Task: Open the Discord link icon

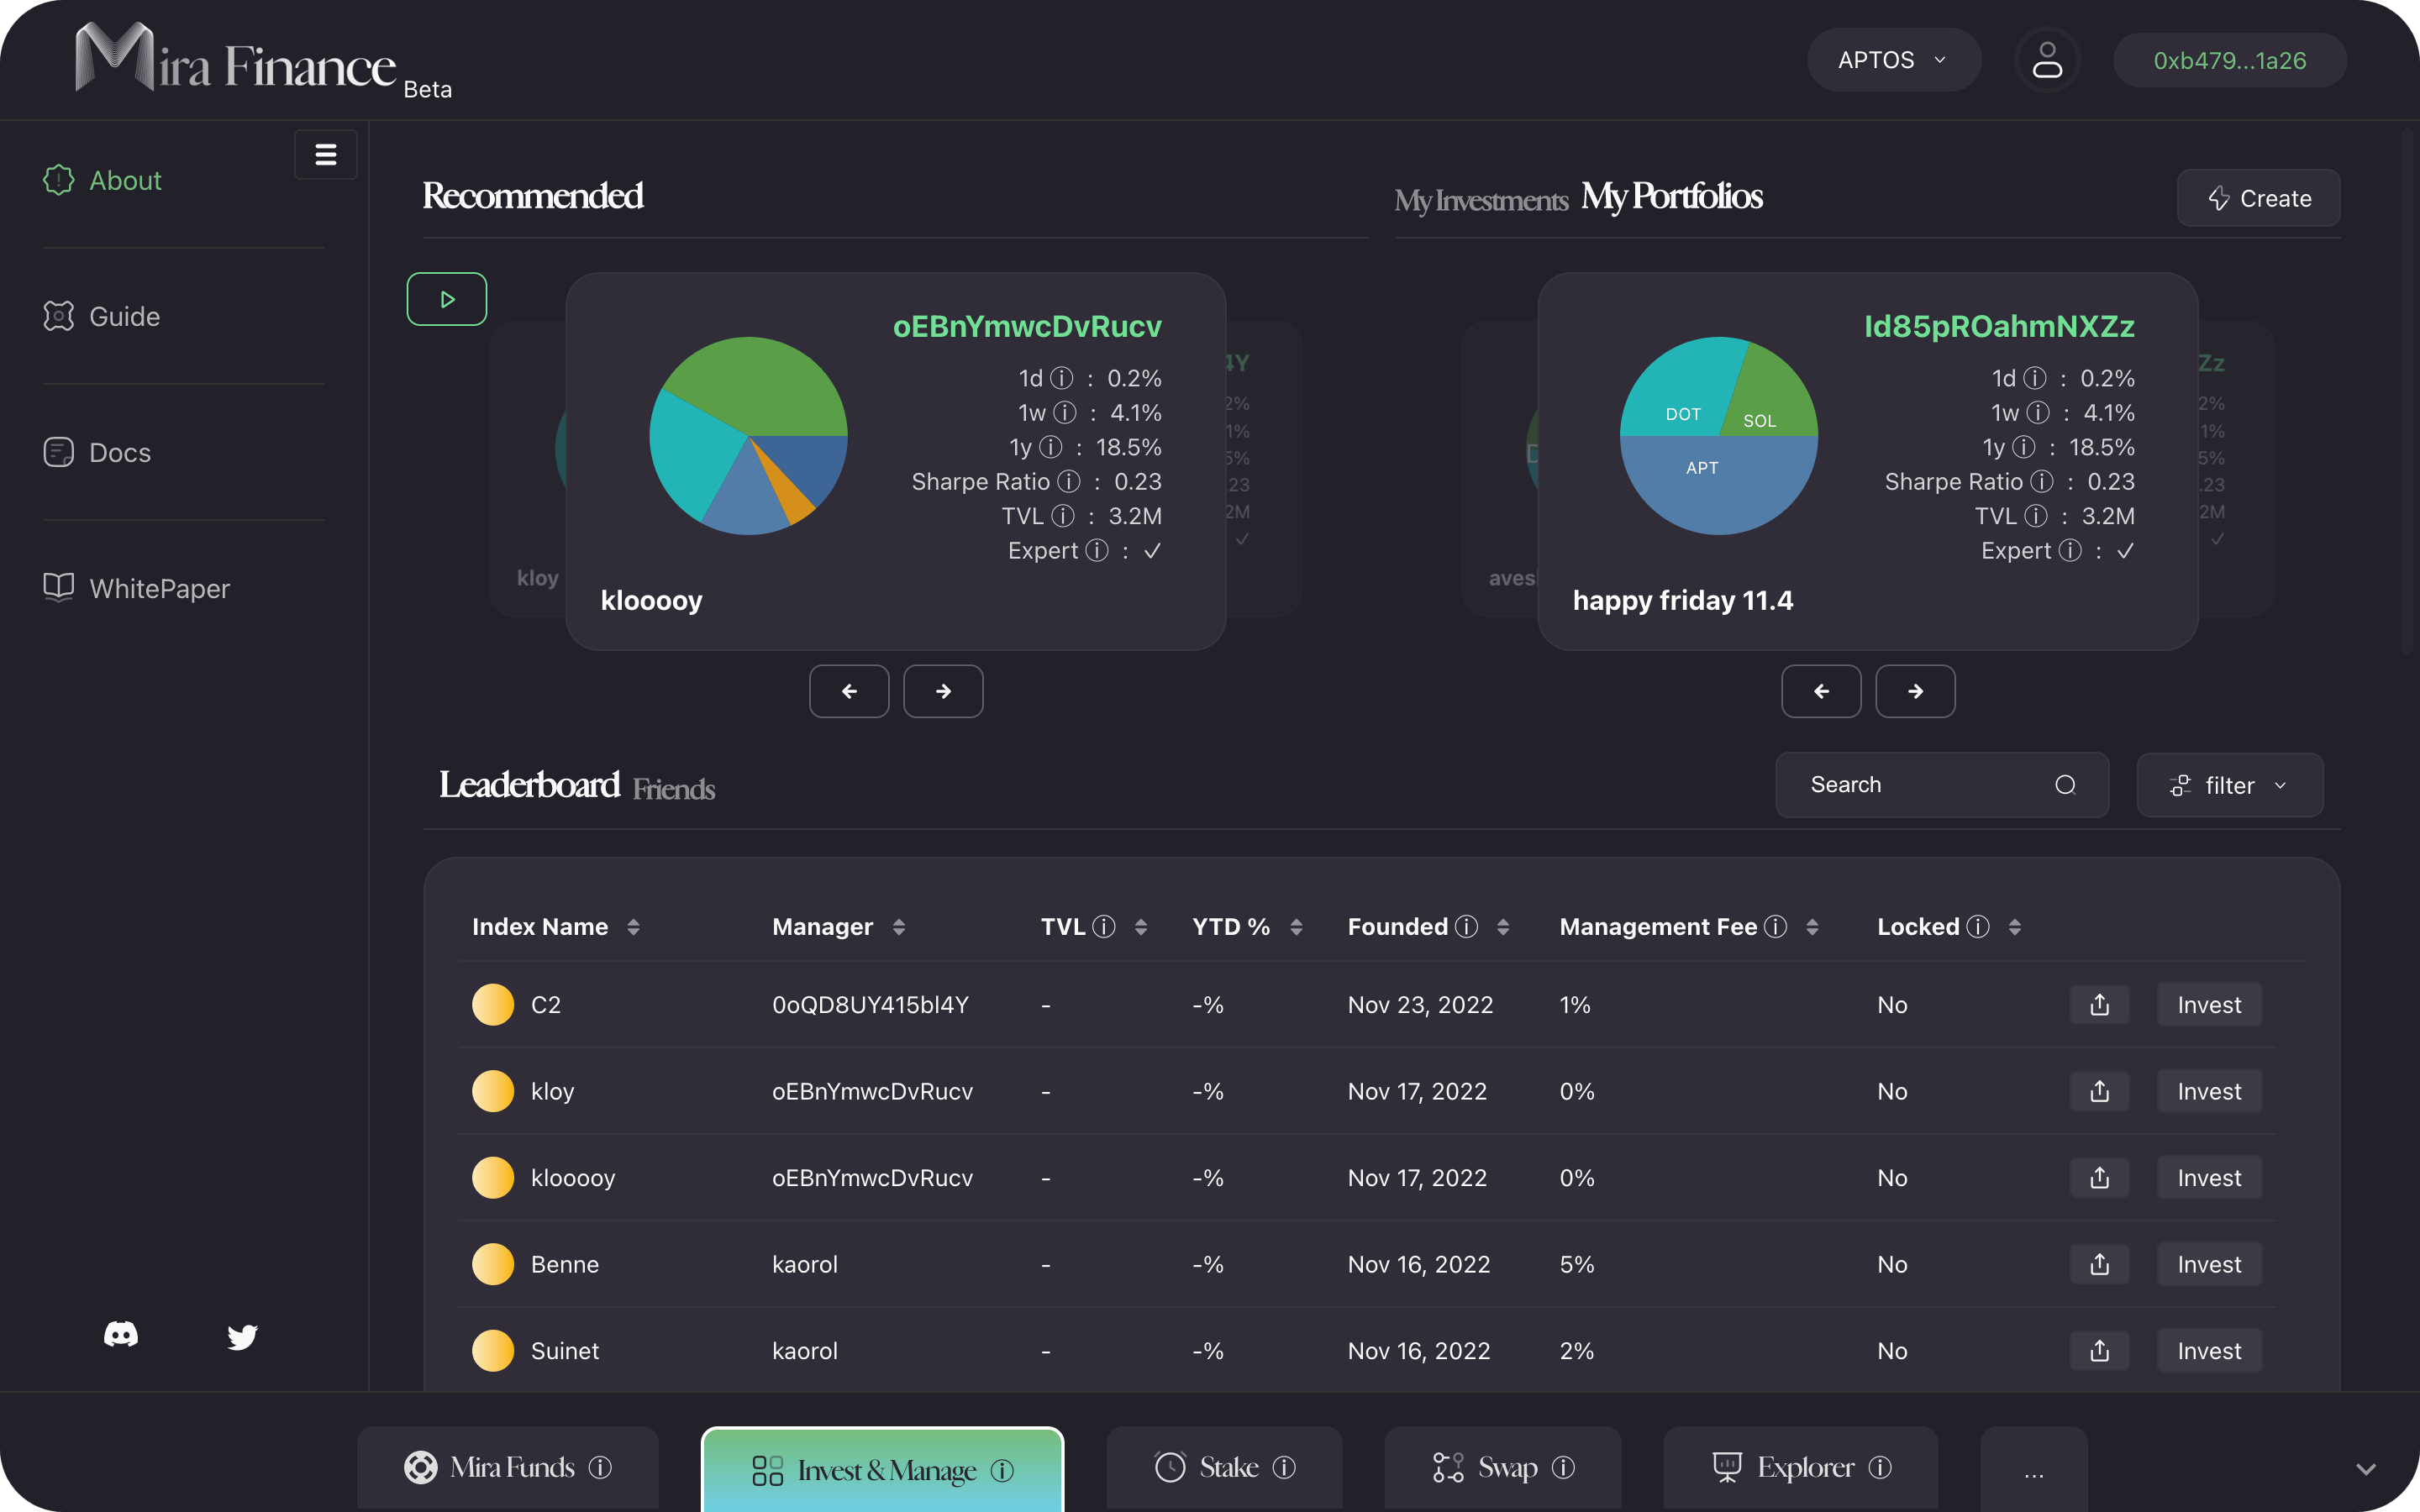Action: tap(121, 1335)
